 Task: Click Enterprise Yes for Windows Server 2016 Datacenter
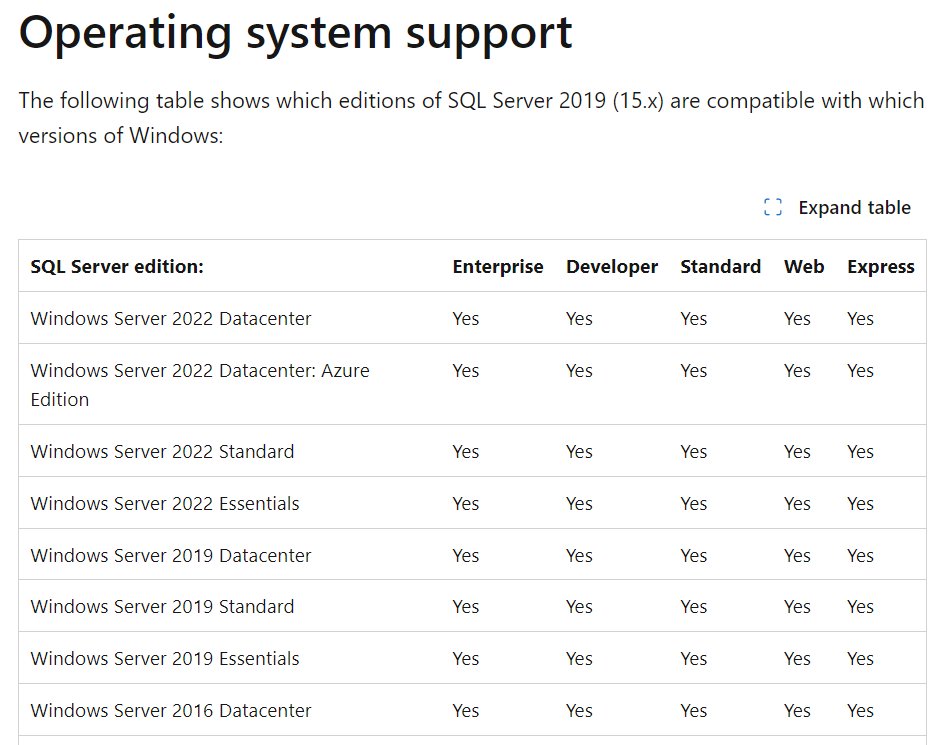466,711
